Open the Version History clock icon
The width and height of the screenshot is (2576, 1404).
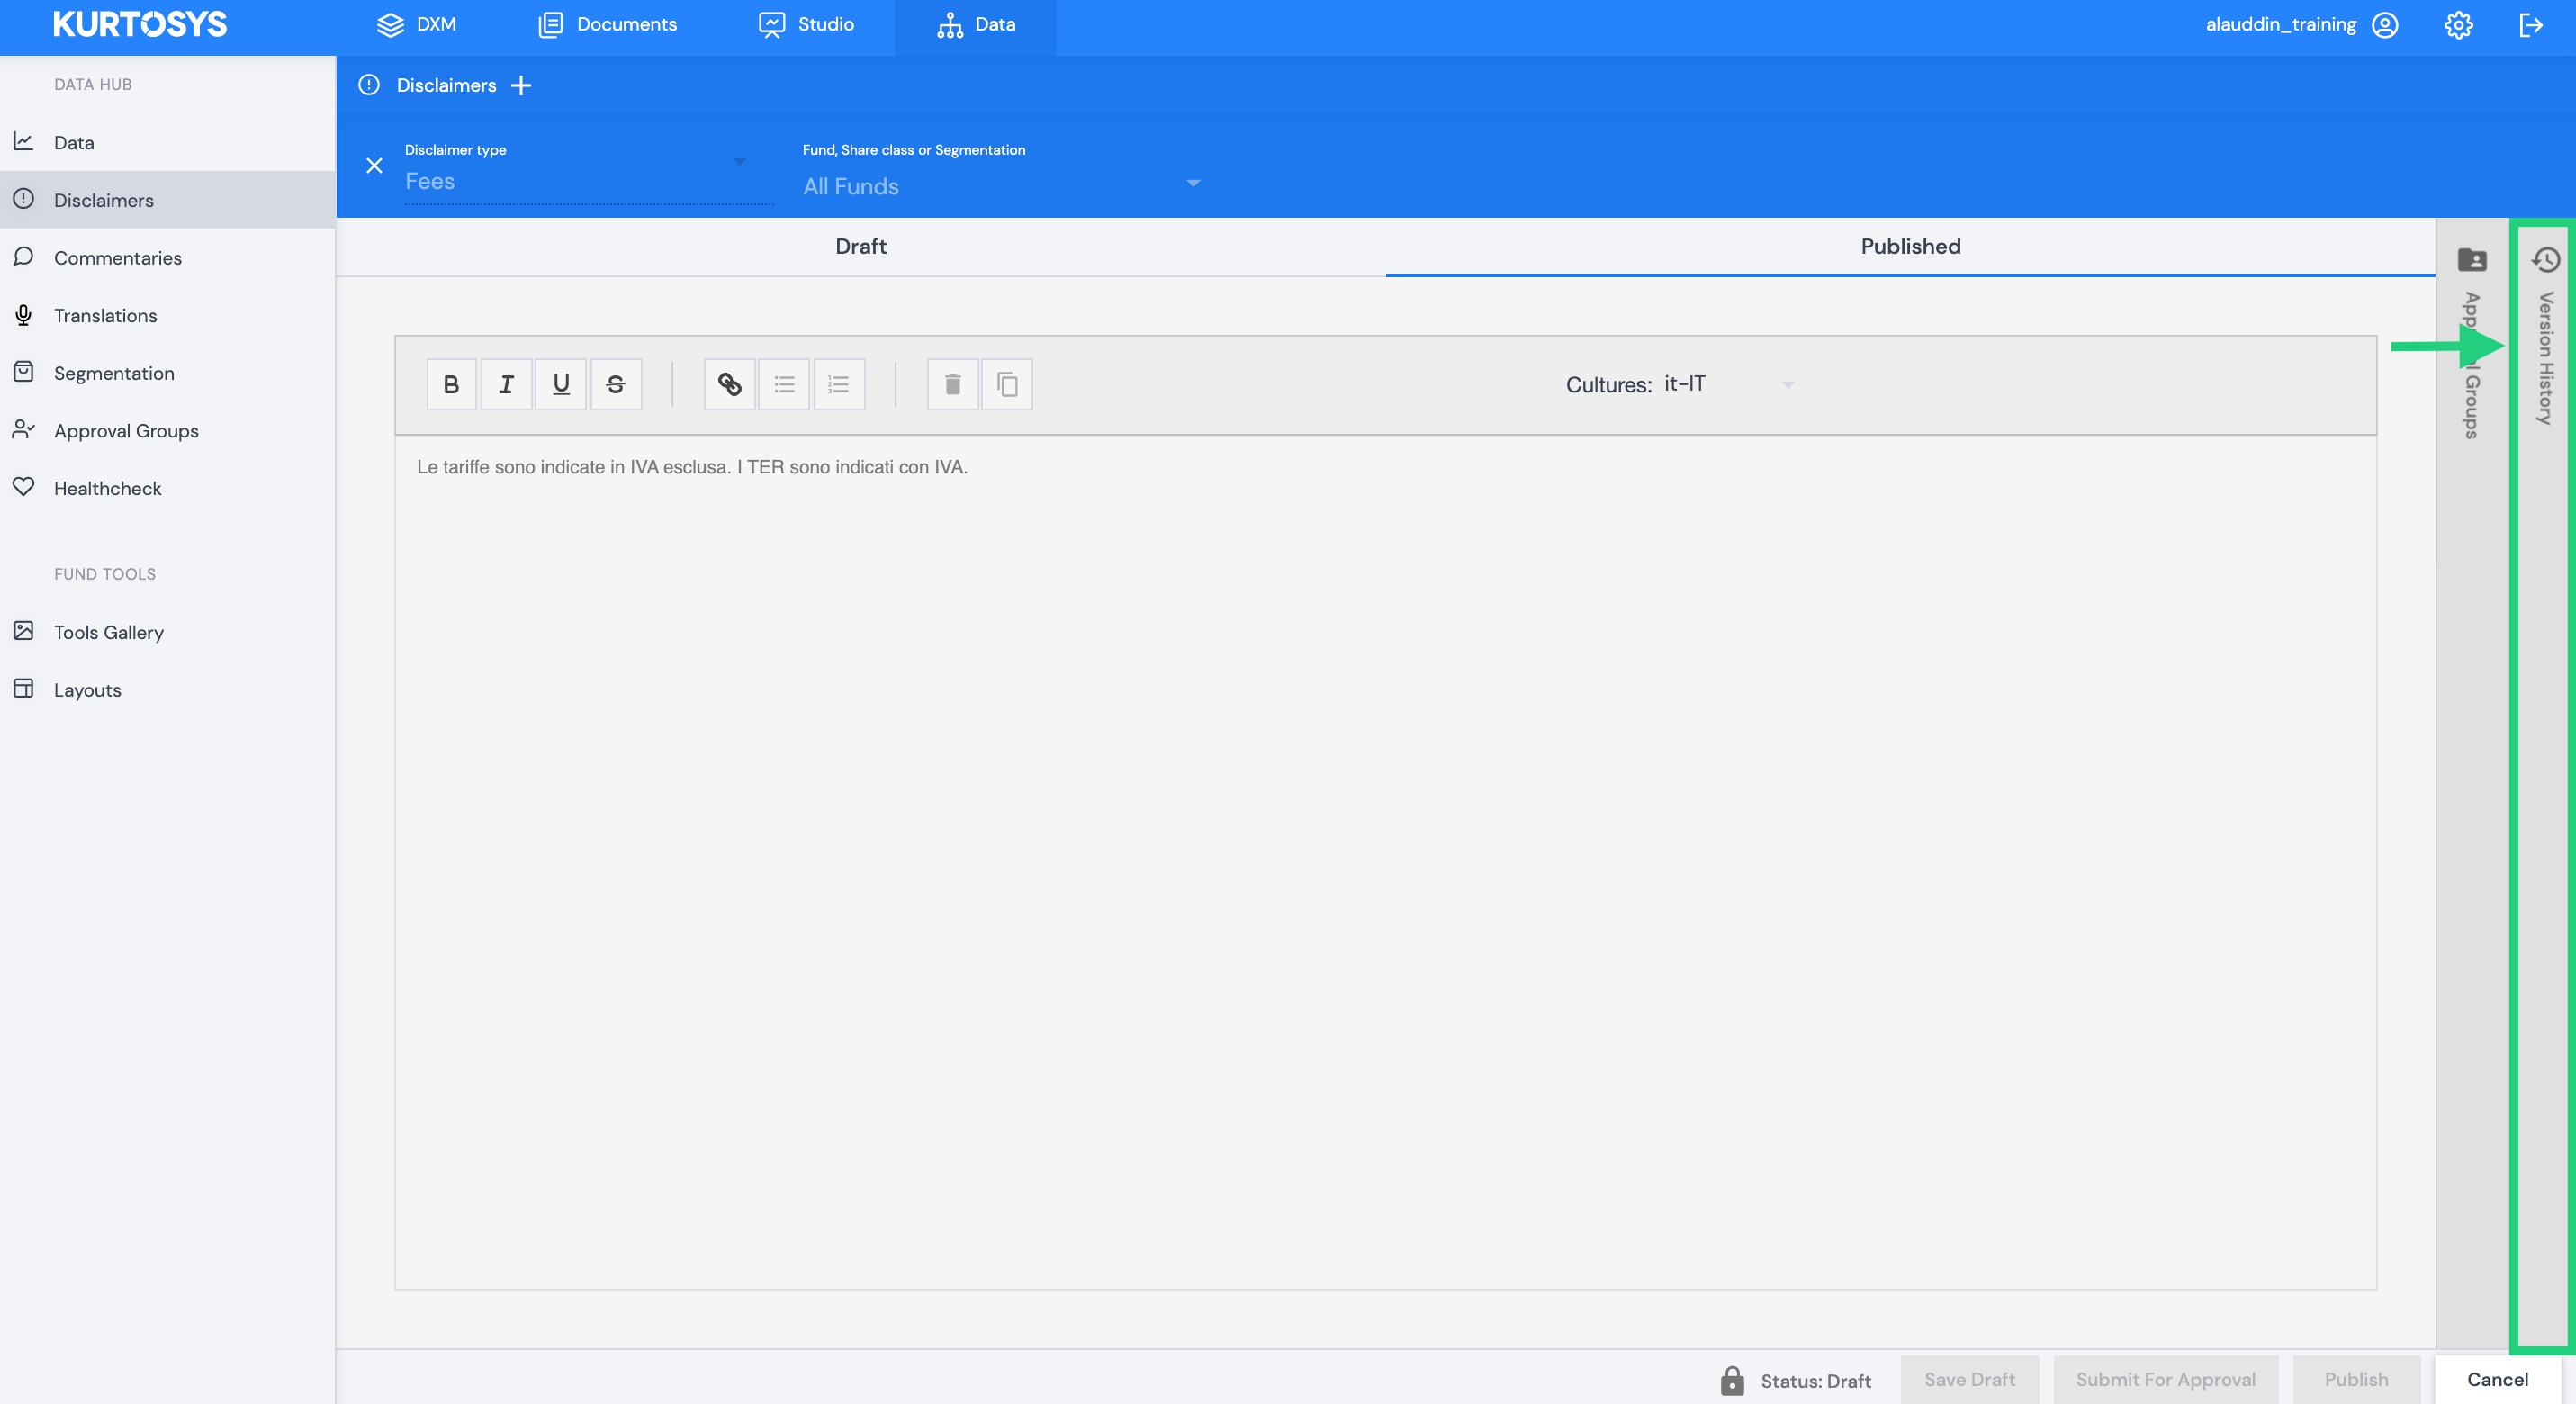coord(2545,260)
